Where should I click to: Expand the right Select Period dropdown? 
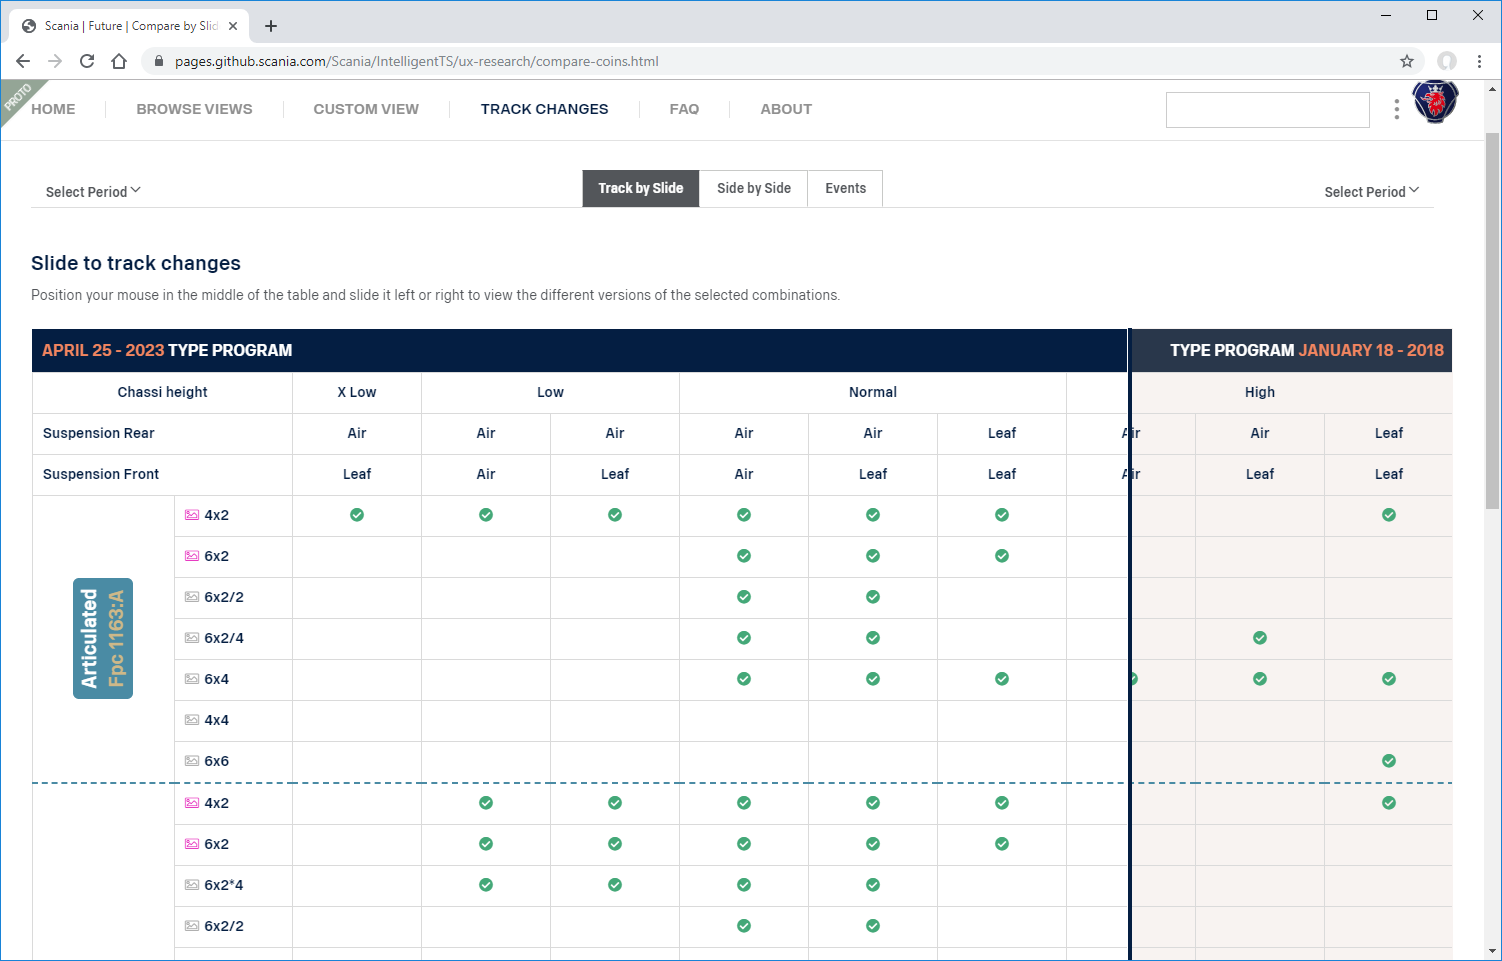[x=1371, y=191]
